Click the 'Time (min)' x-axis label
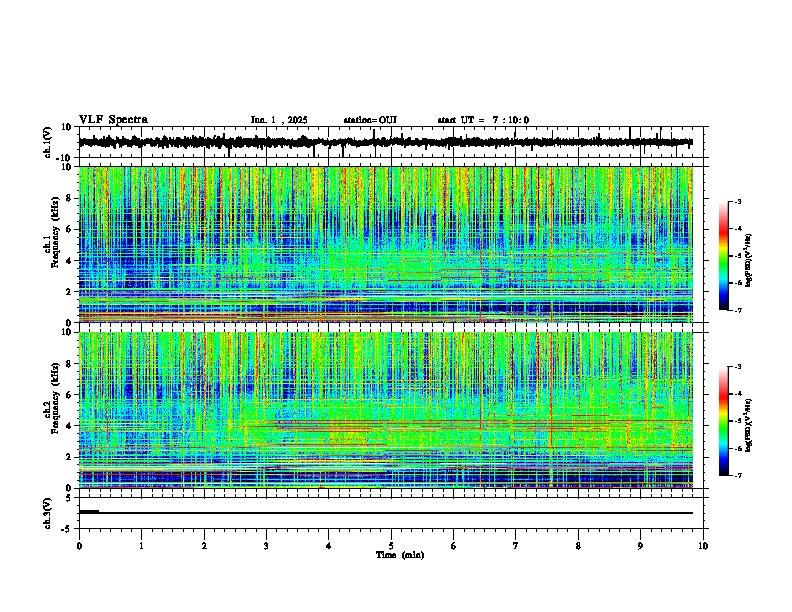This screenshot has width=792, height=612. (x=400, y=555)
